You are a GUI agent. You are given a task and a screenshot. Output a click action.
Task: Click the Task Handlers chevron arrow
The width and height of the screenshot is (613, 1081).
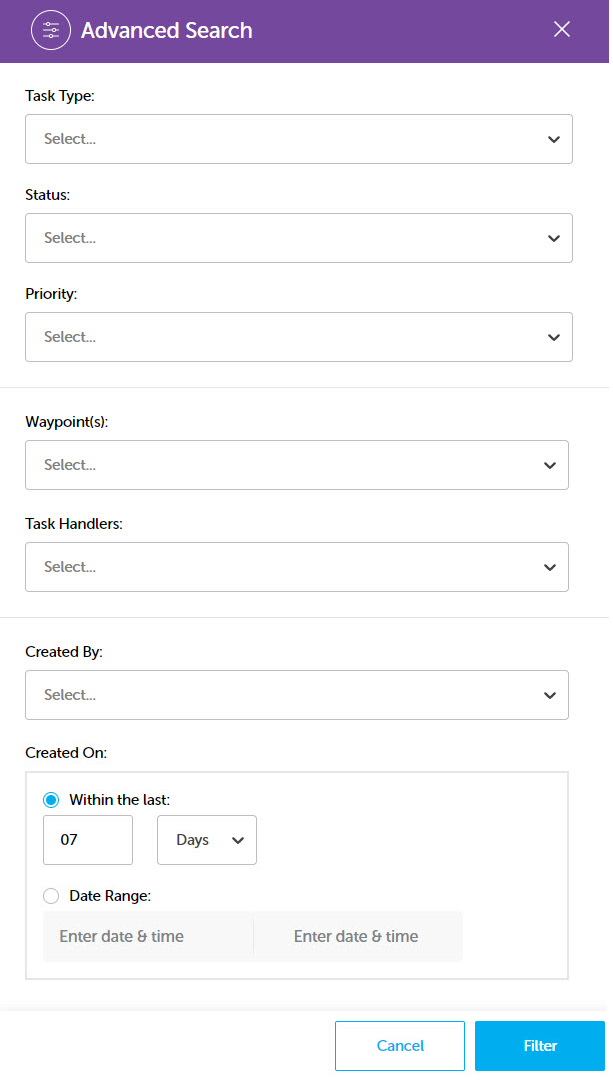click(x=550, y=567)
